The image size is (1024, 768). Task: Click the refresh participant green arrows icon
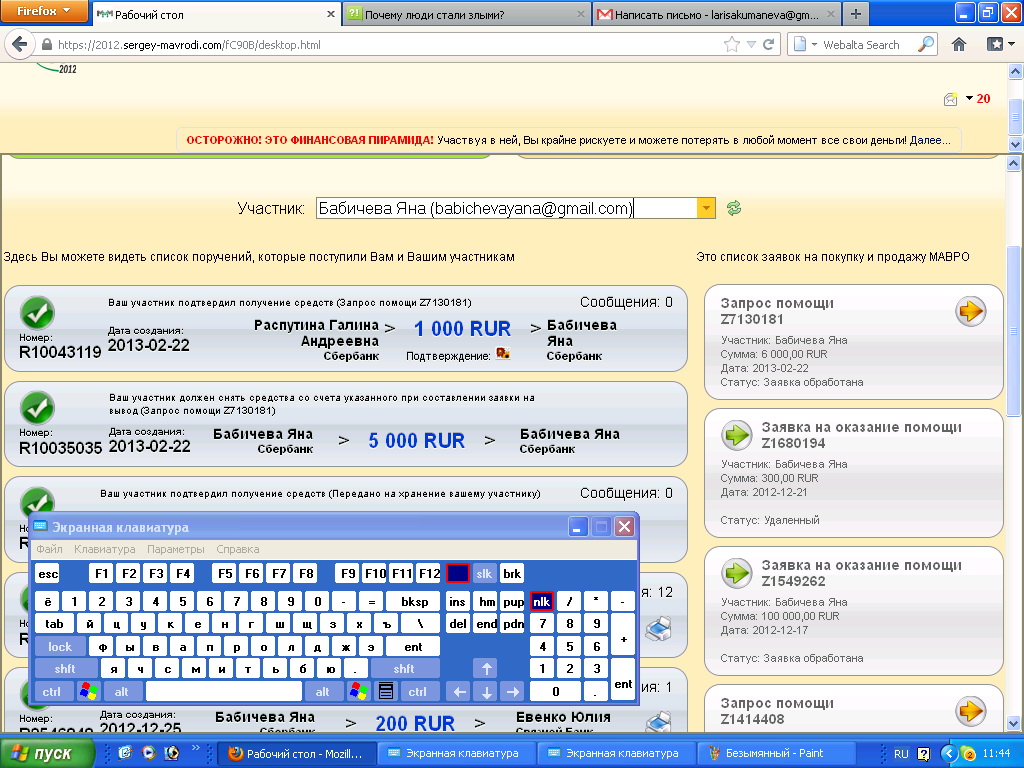tap(734, 208)
